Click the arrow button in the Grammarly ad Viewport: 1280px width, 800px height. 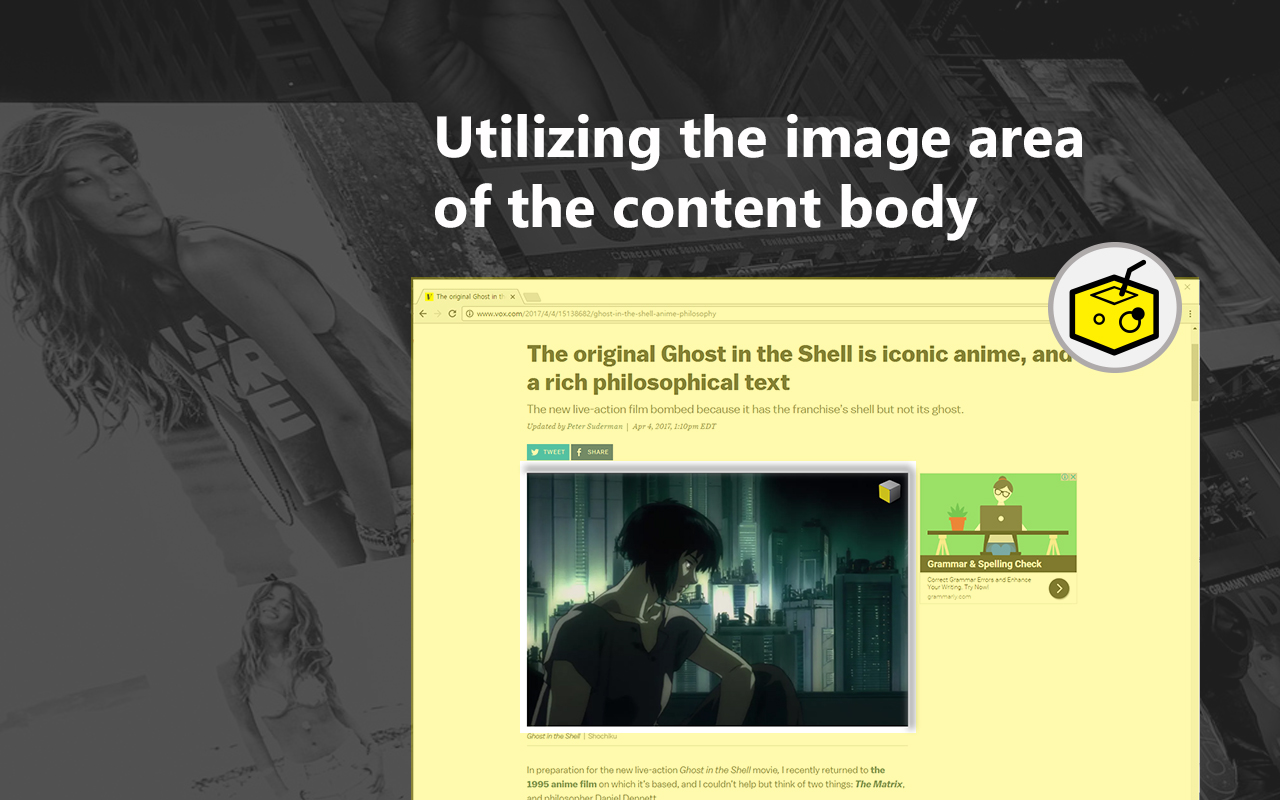1059,588
